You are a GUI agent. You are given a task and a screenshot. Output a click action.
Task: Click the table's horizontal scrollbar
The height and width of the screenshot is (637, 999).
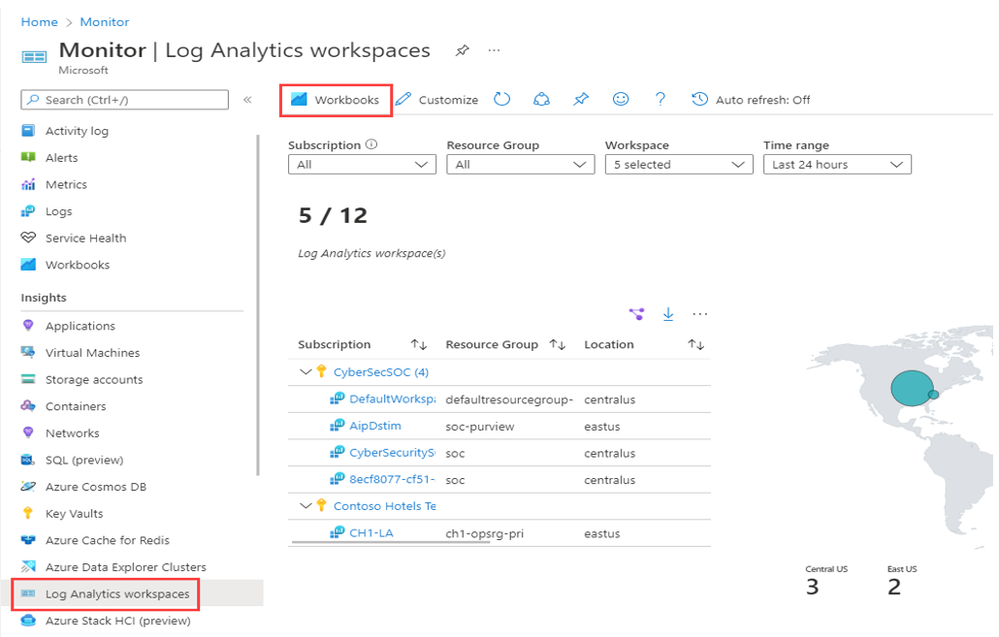tap(391, 542)
